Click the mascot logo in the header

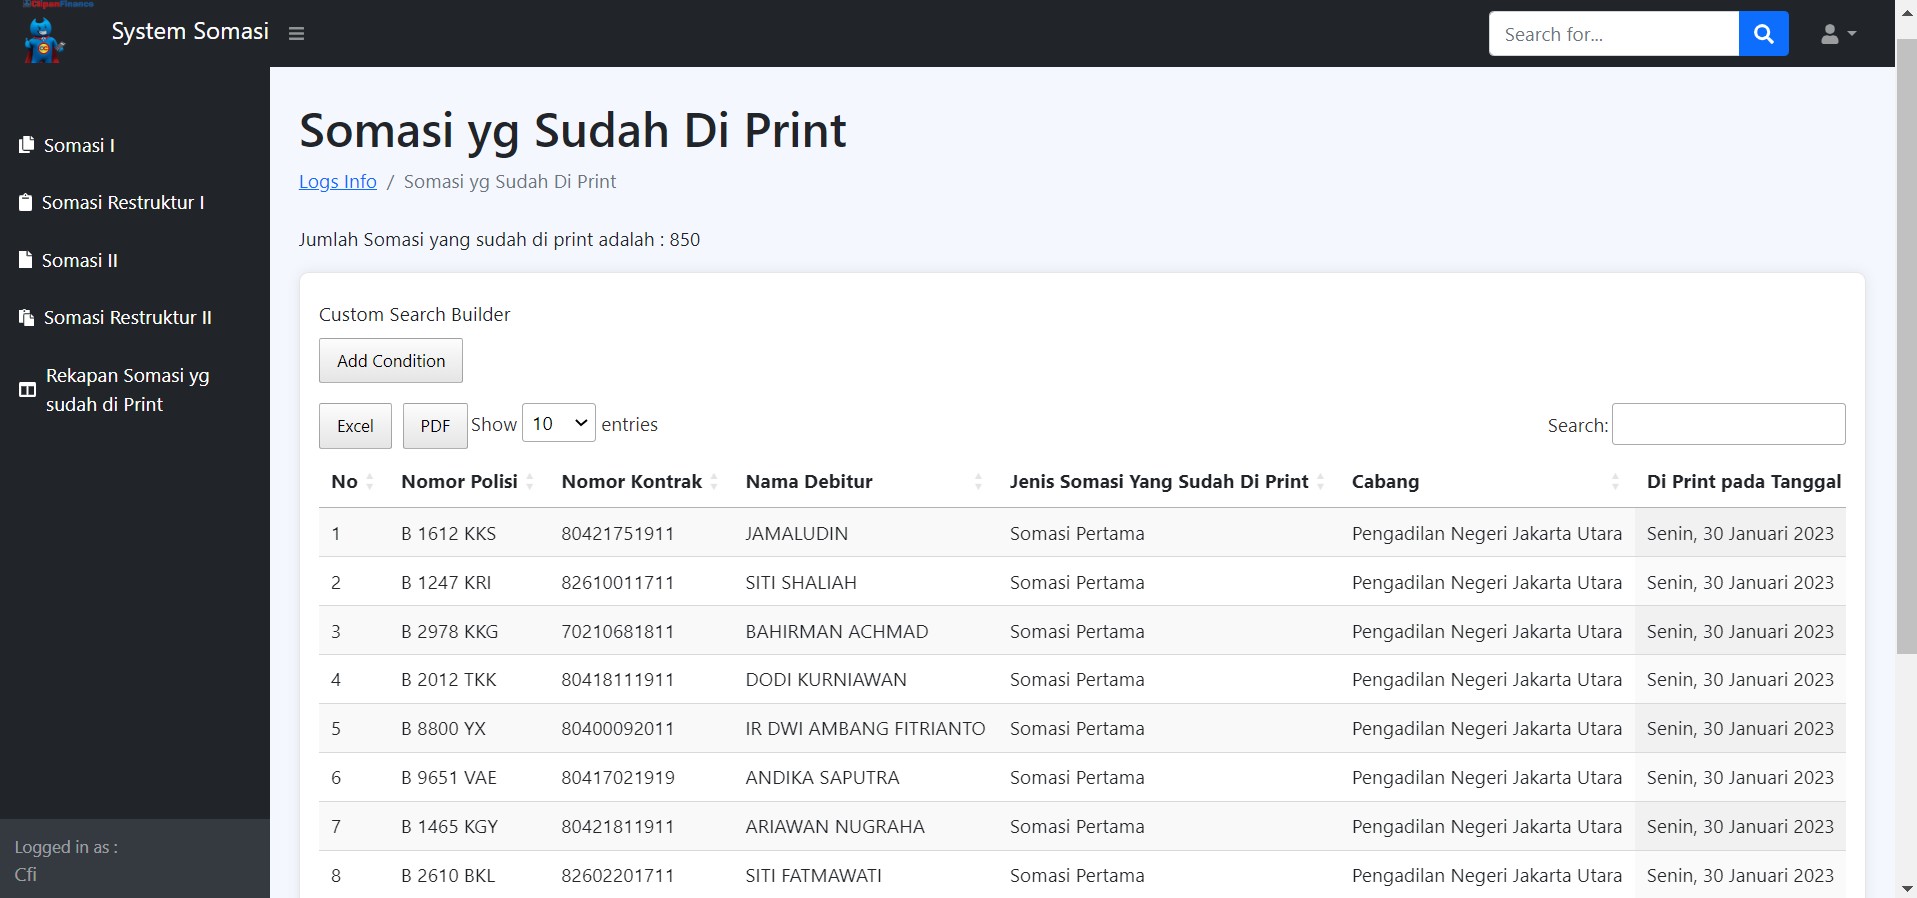click(45, 37)
